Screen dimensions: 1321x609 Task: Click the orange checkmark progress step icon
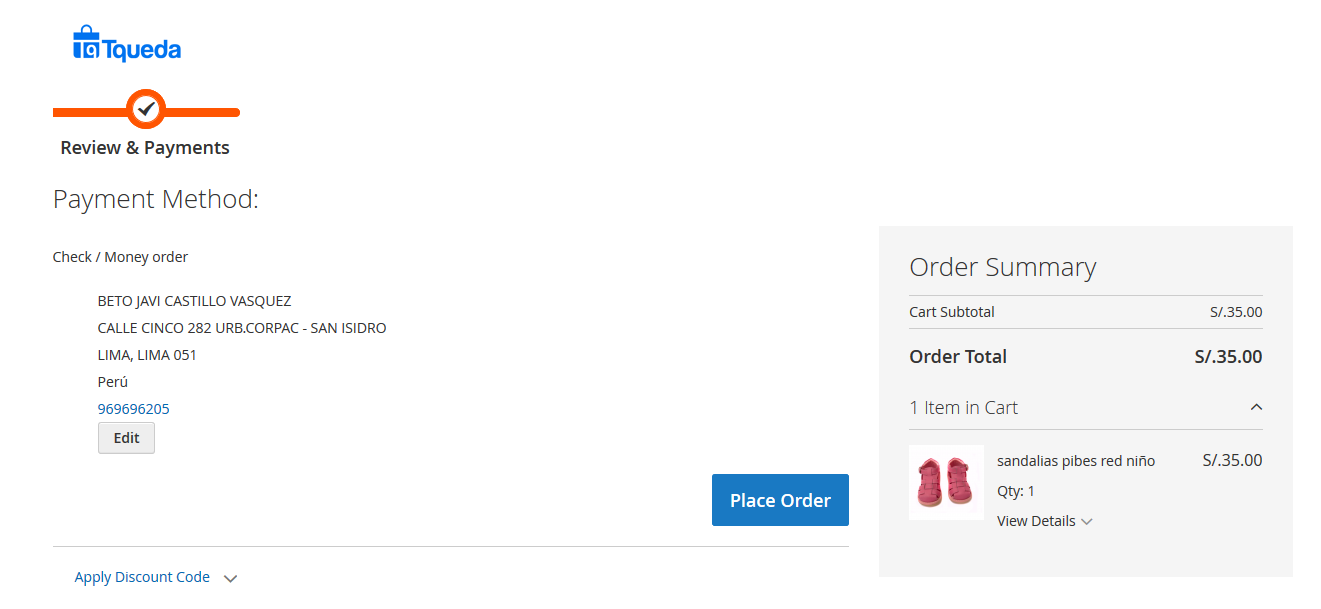(146, 108)
